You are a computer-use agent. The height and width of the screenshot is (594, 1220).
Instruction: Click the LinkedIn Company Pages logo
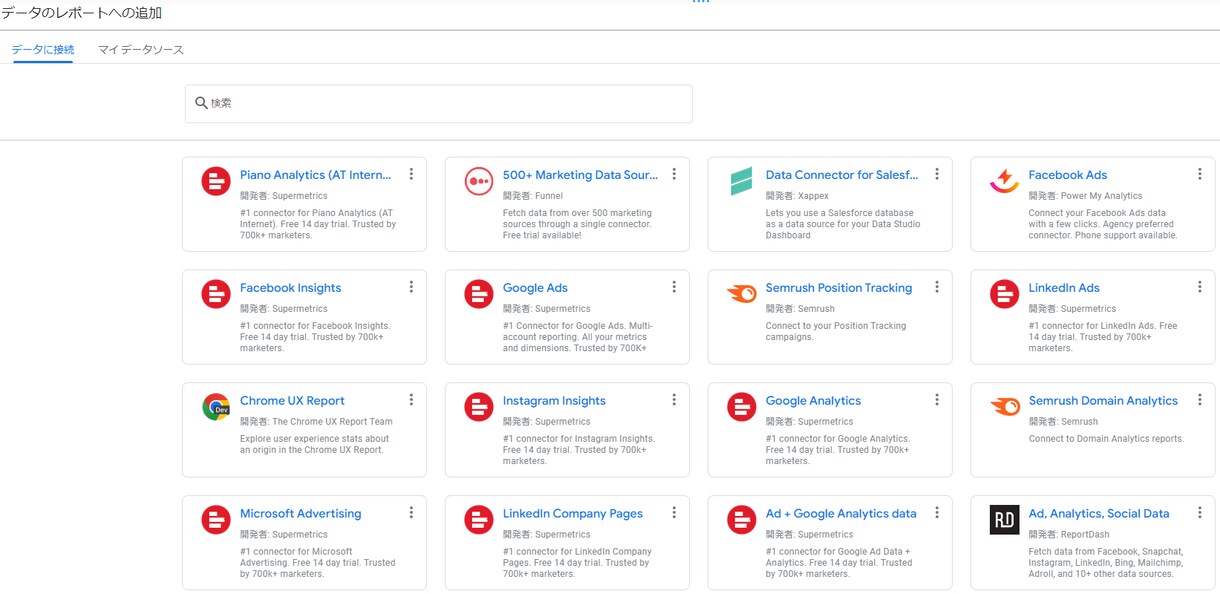point(479,520)
